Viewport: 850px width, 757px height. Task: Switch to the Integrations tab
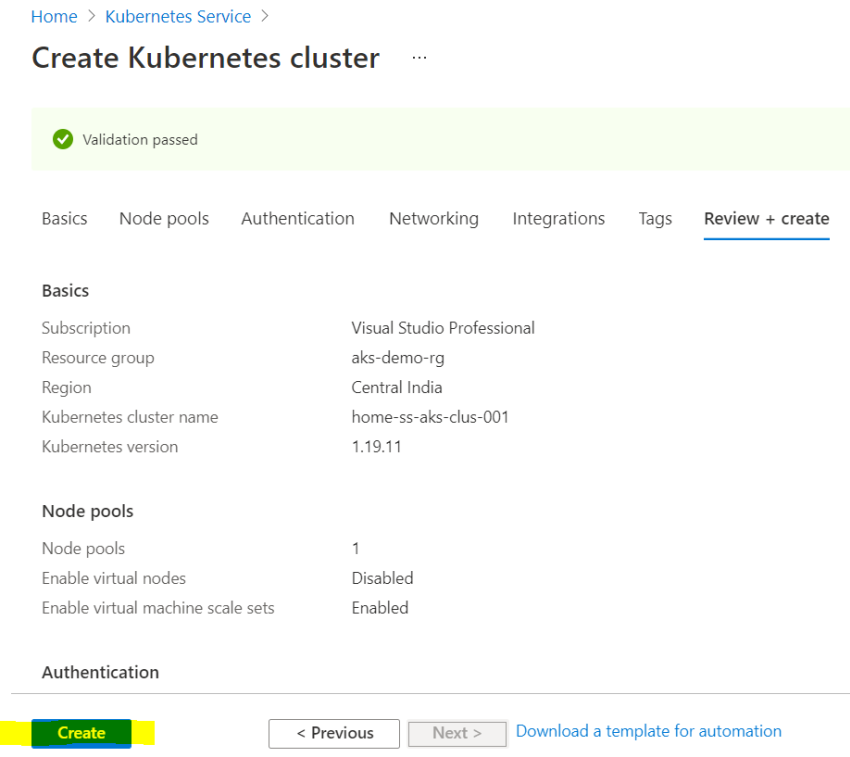(558, 218)
